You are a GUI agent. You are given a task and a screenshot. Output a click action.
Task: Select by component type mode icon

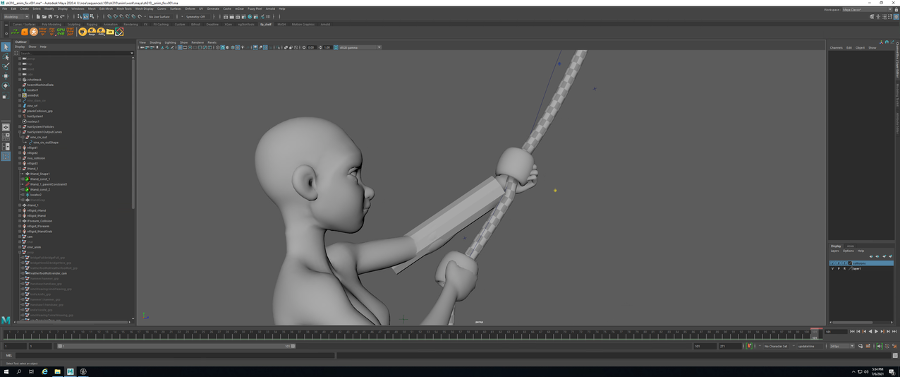coord(92,17)
